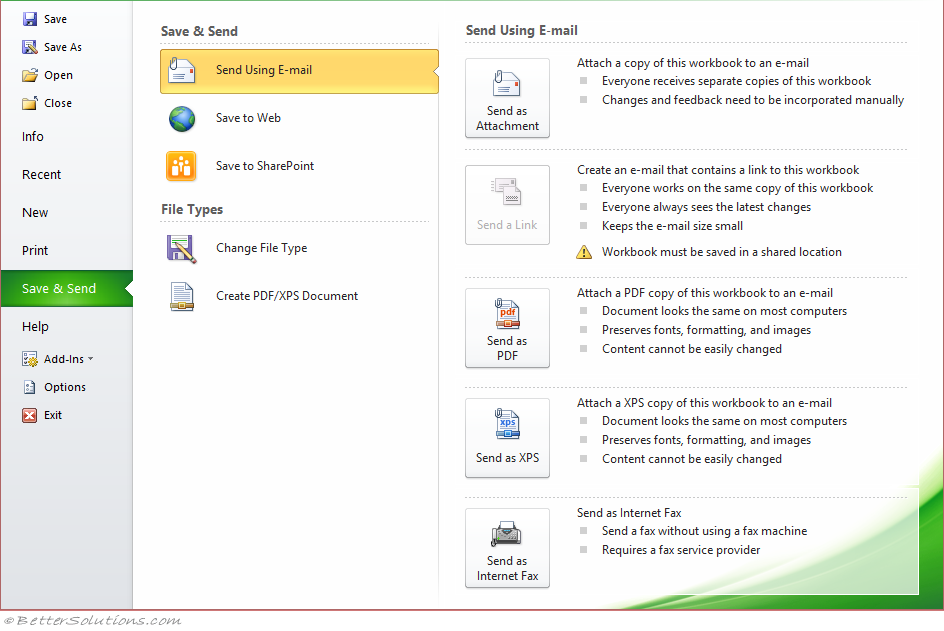Click 'Keeps the e-mail size small'
Viewport: 944px width, 631px height.
[672, 226]
